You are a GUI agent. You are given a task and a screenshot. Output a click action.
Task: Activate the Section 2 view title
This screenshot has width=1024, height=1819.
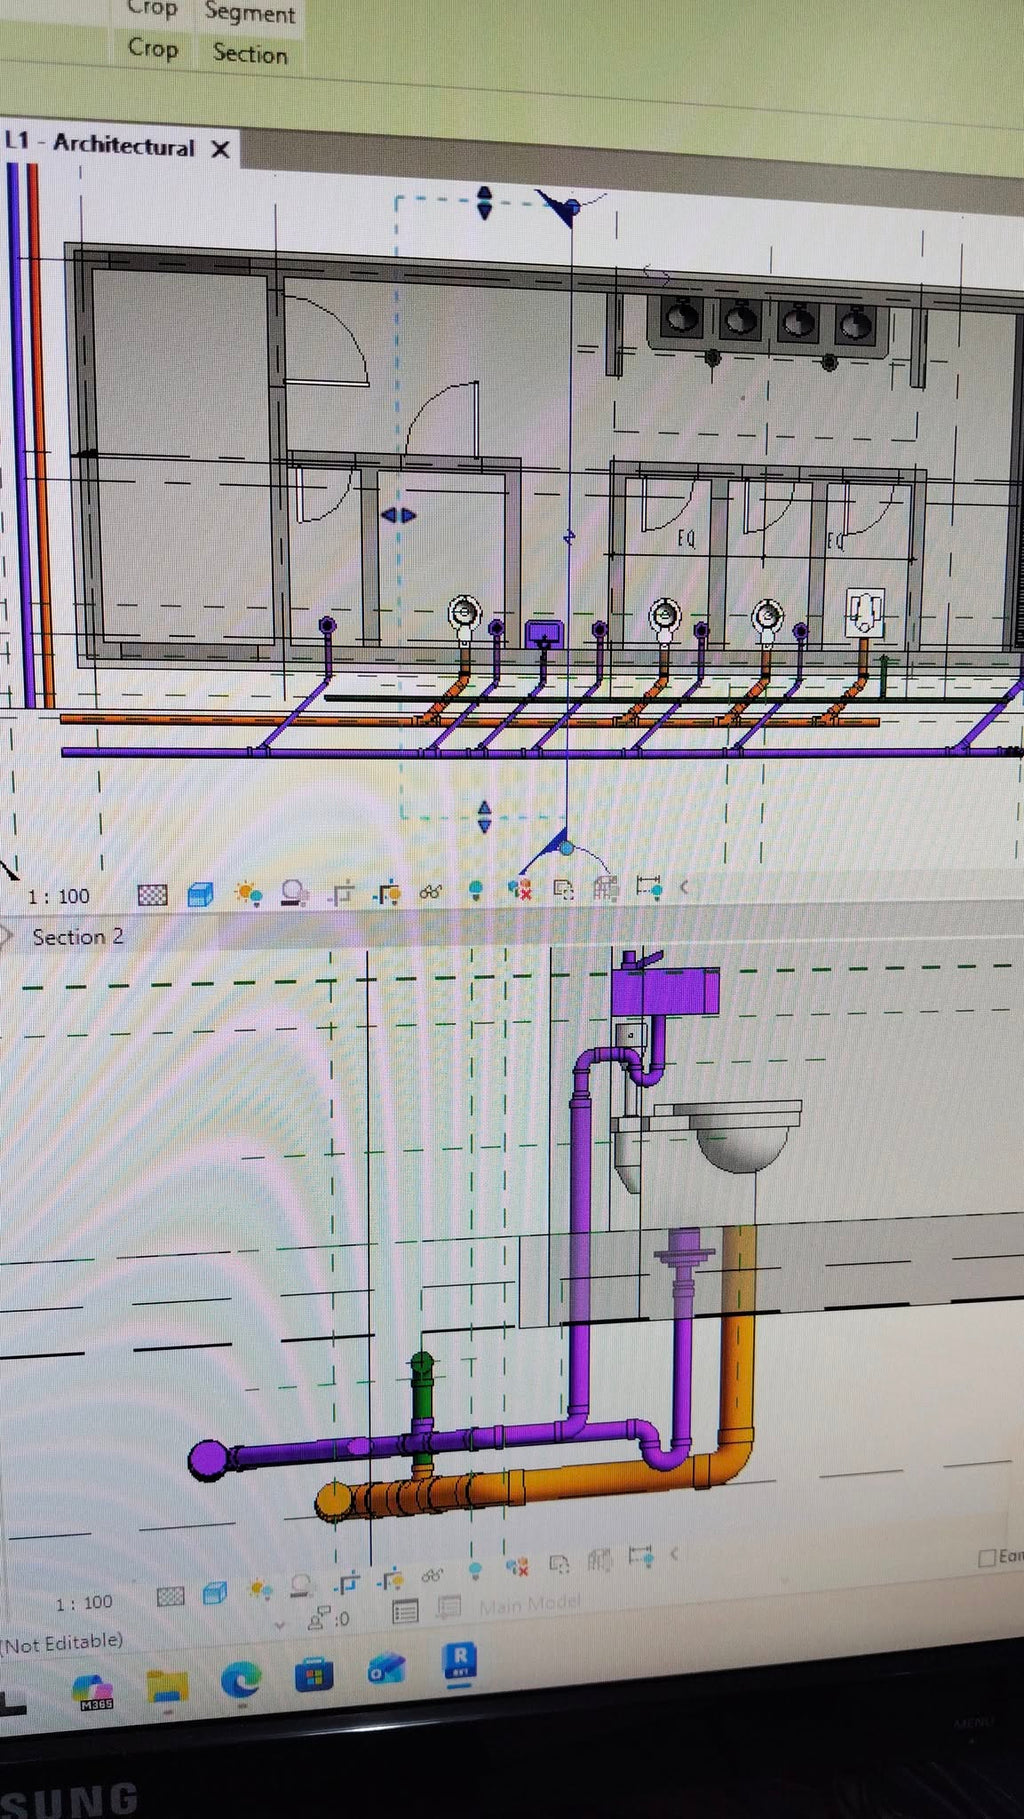78,937
